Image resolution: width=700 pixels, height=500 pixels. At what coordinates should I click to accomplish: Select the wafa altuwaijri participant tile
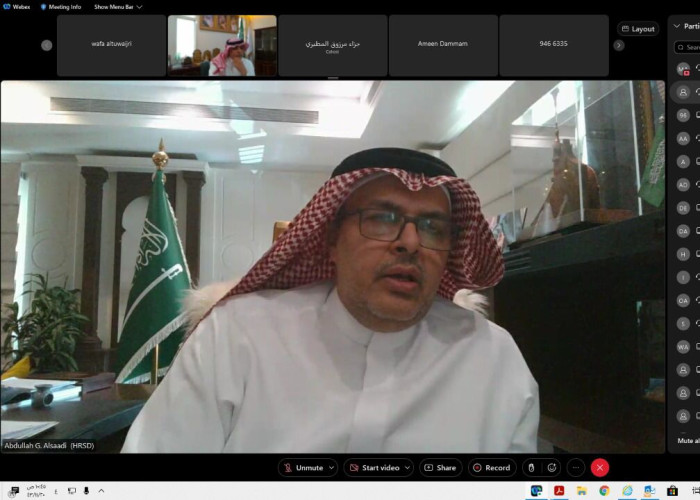(x=111, y=45)
